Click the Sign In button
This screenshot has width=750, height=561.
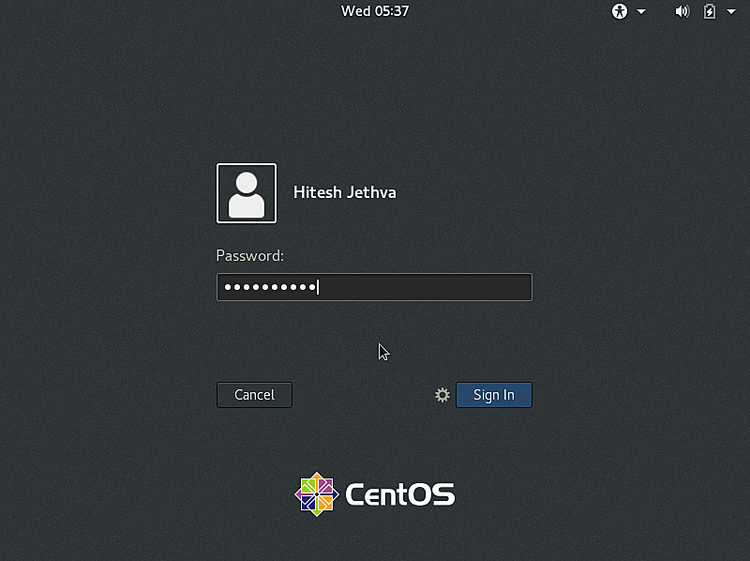point(494,395)
